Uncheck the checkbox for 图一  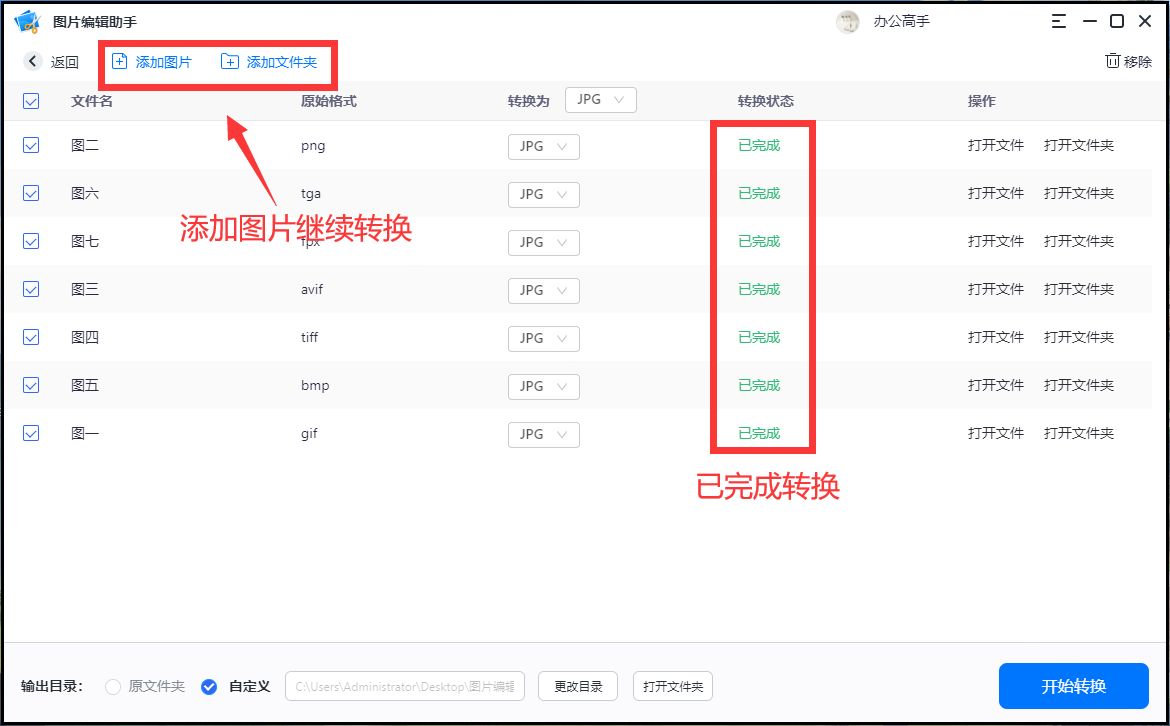click(x=30, y=433)
